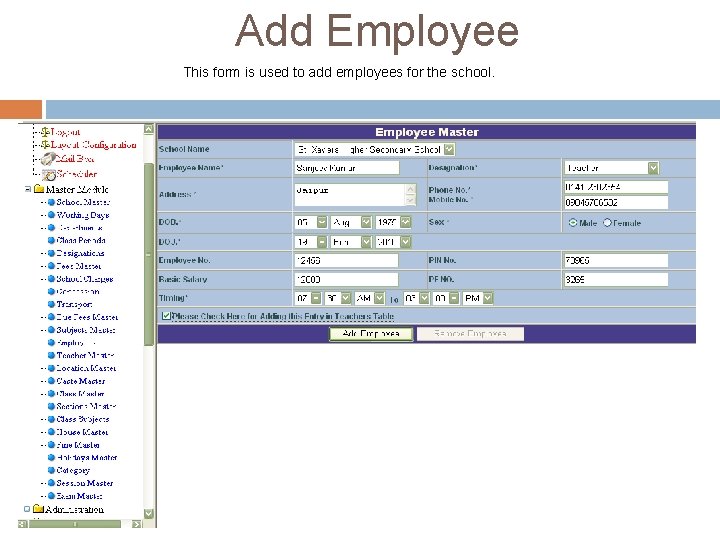Open Category in the tree
The height and width of the screenshot is (540, 720).
point(73,470)
